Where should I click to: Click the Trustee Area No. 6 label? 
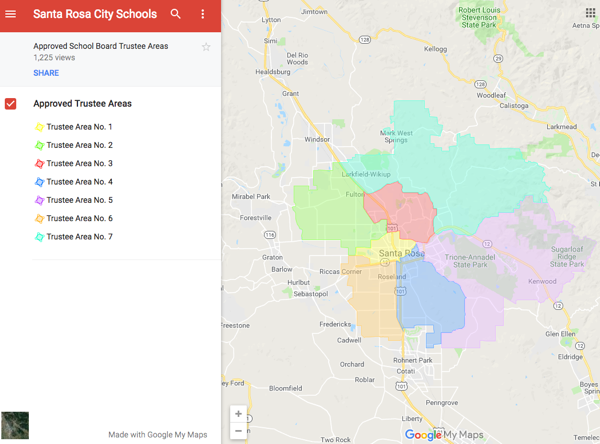point(80,218)
